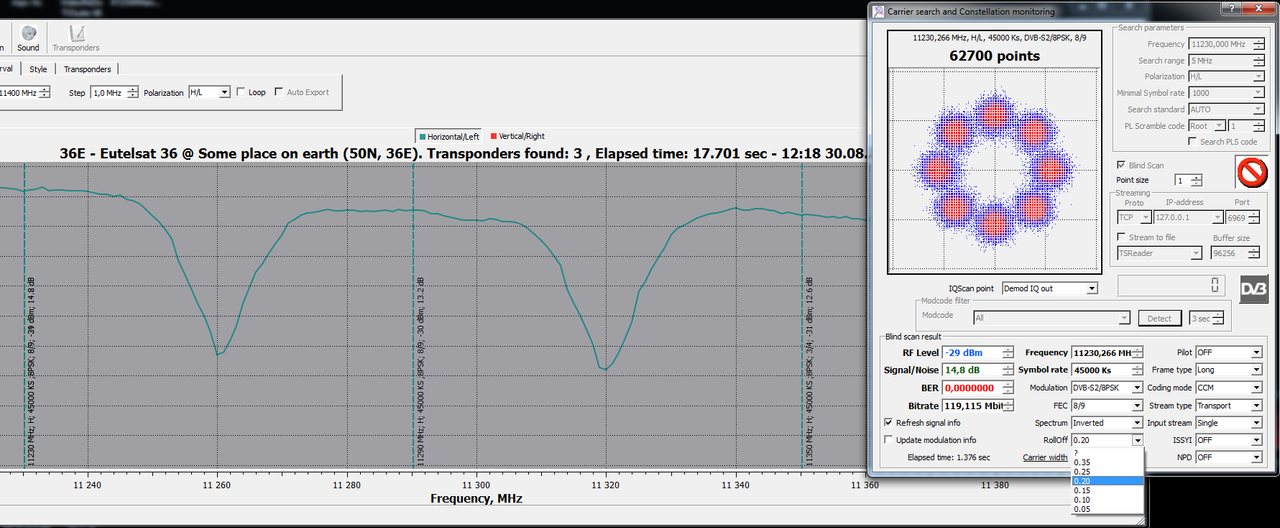Select highlighted 0.20 in RollOff list
Image resolution: width=1280 pixels, height=528 pixels.
point(1107,481)
